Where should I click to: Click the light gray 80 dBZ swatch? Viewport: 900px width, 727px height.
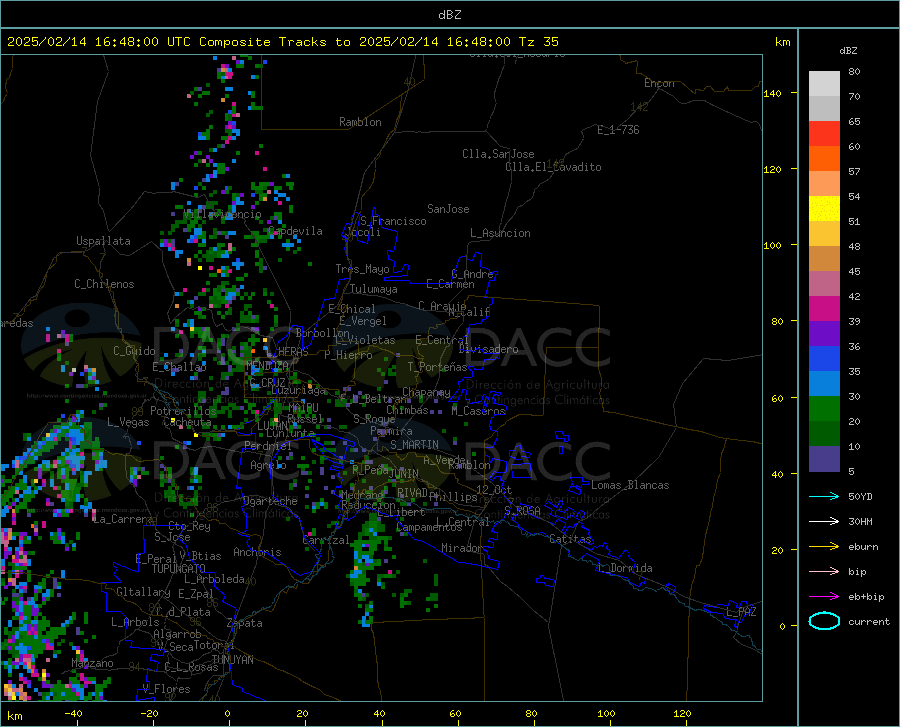[x=824, y=84]
